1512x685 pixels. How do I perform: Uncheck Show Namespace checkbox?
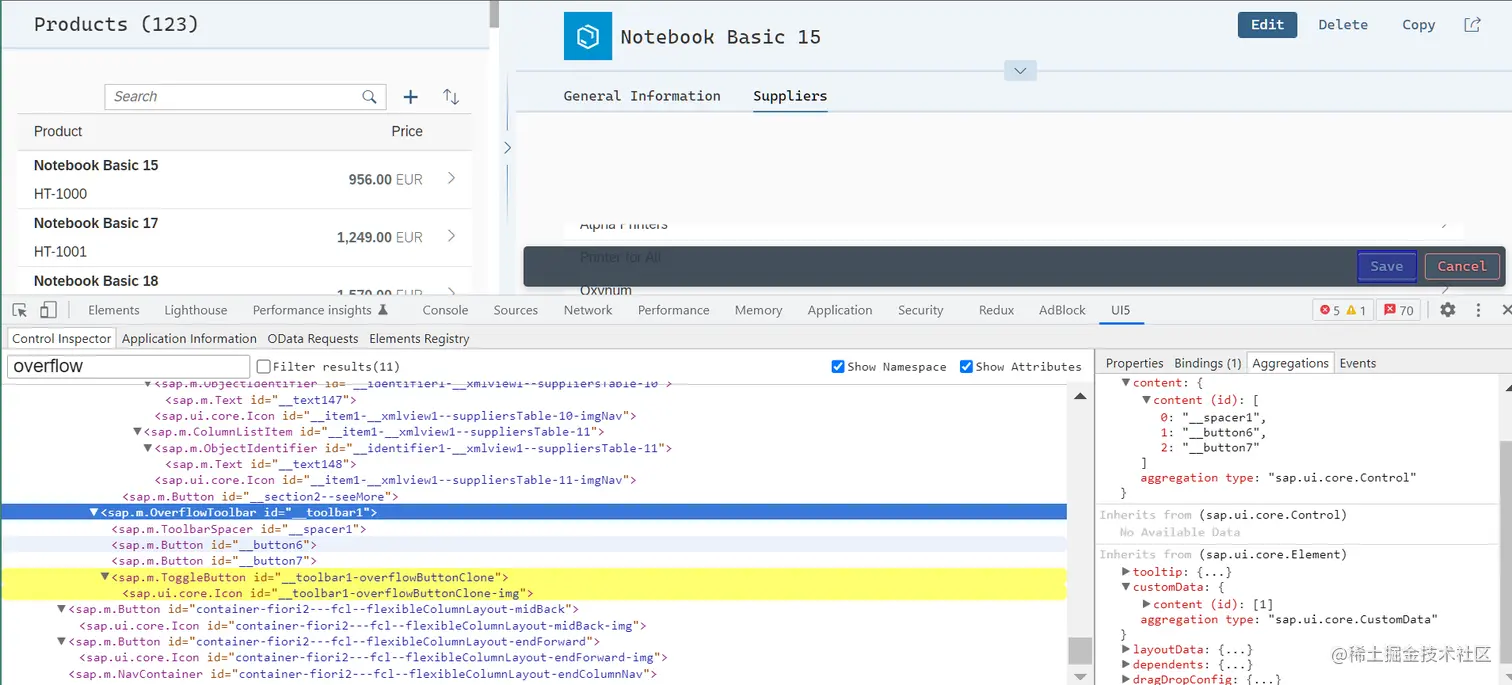coord(838,367)
